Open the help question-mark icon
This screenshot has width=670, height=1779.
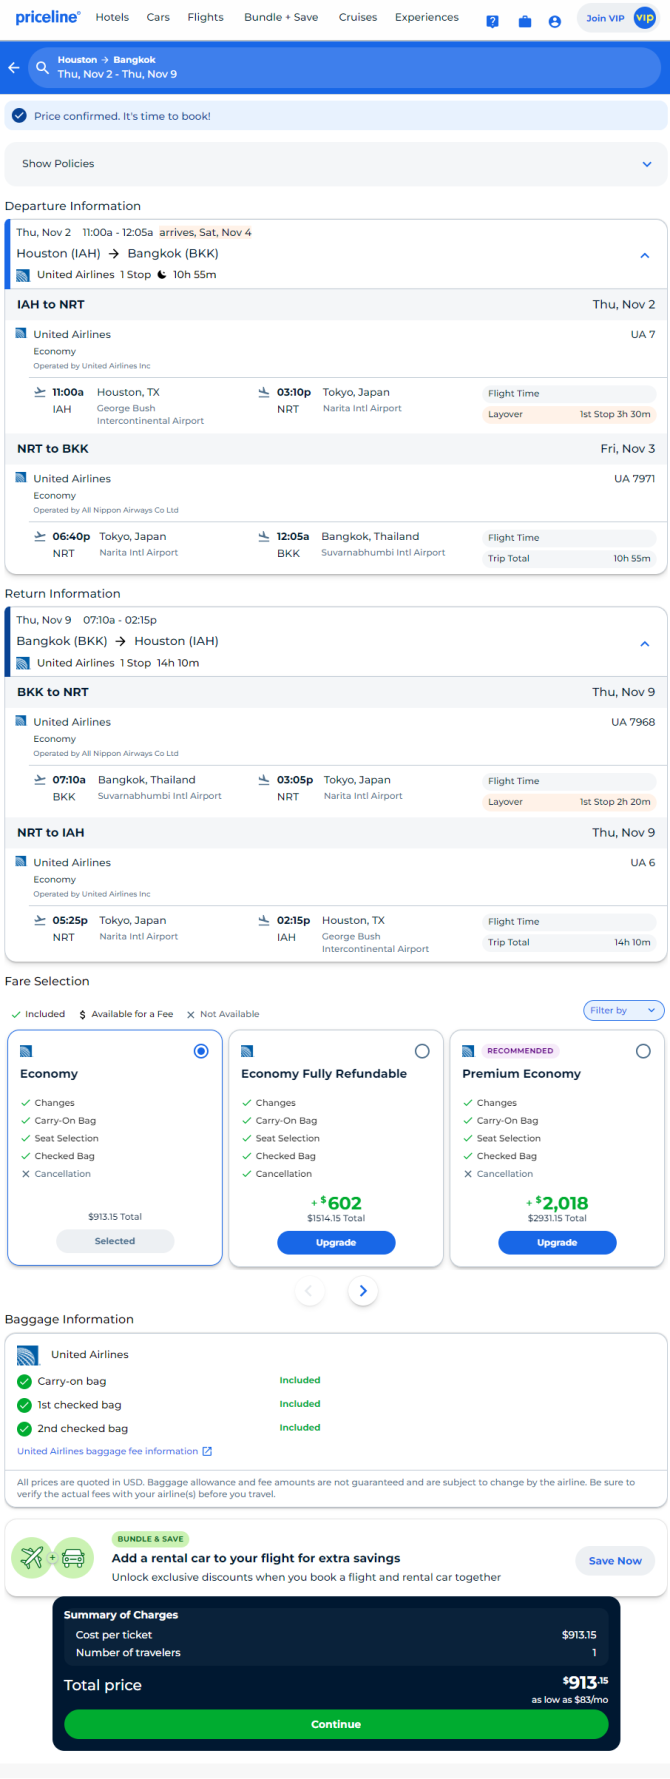point(492,21)
